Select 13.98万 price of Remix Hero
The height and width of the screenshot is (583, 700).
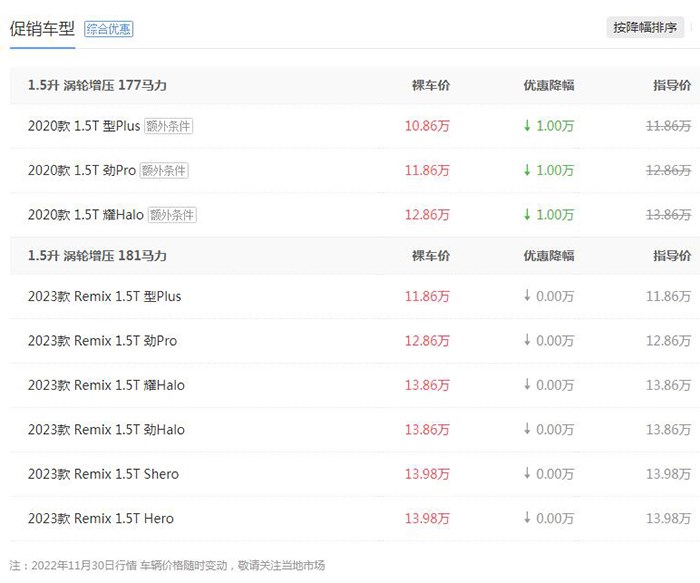(427, 519)
